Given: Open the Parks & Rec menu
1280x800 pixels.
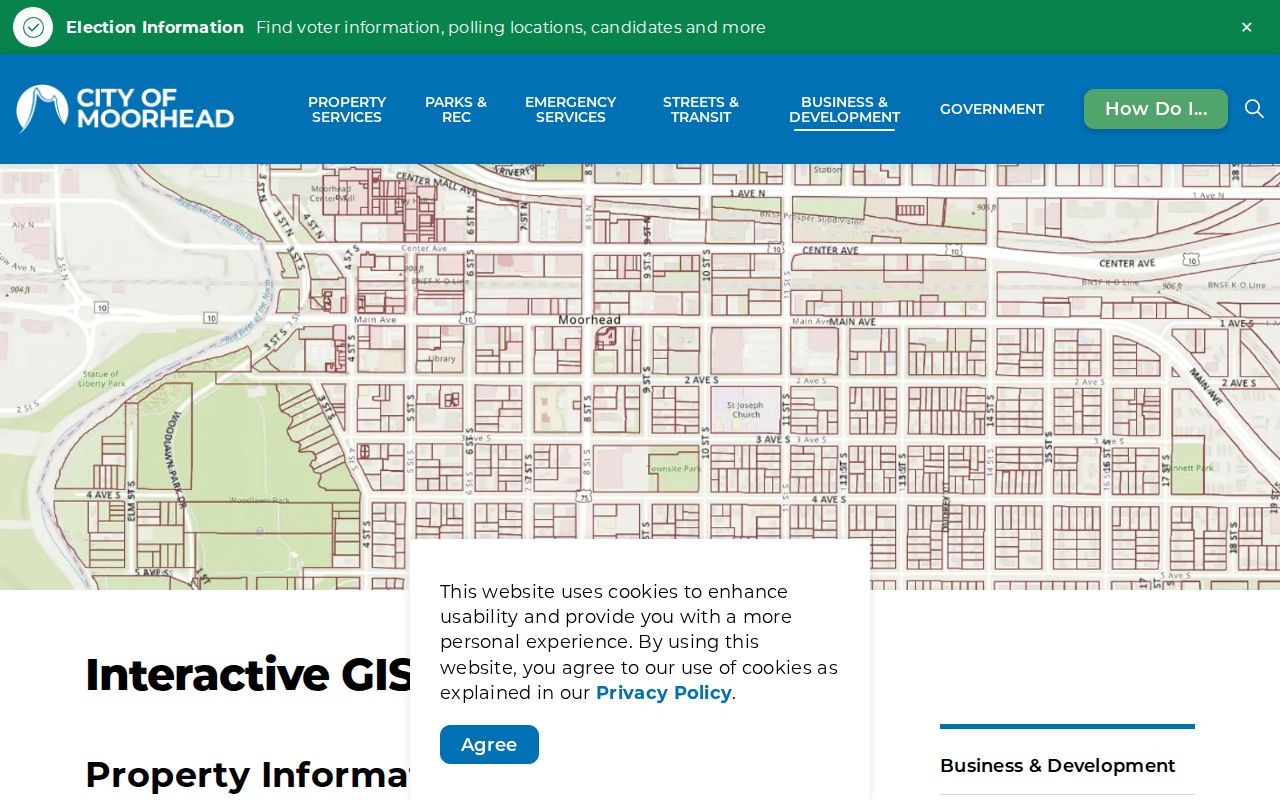Looking at the screenshot, I should click(x=456, y=109).
